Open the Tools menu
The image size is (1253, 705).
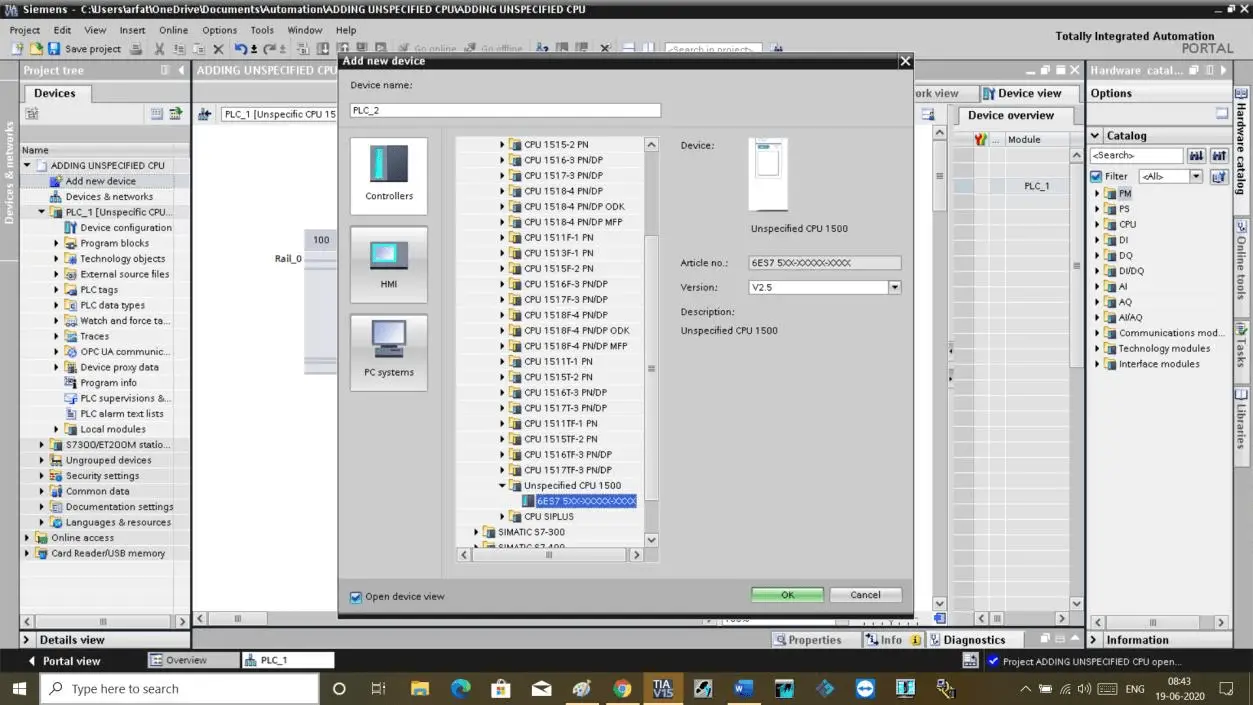pyautogui.click(x=262, y=30)
